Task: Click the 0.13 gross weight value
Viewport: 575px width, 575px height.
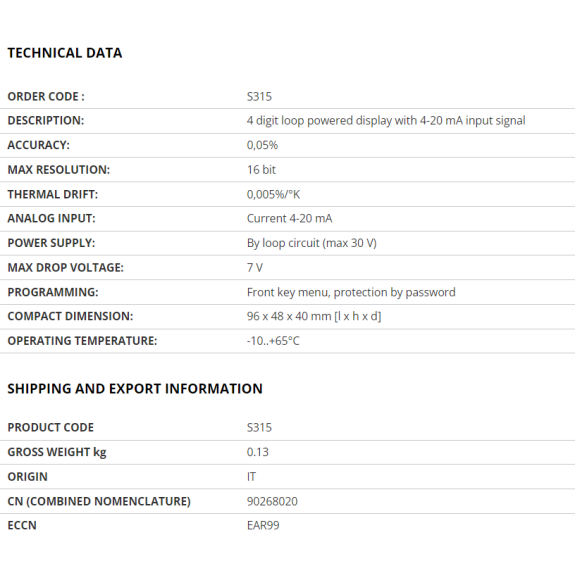Action: point(257,452)
